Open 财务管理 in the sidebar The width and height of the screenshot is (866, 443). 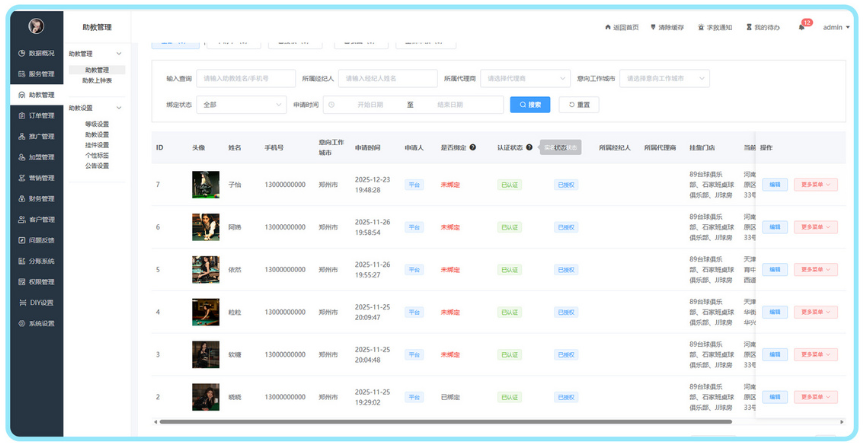pyautogui.click(x=36, y=199)
